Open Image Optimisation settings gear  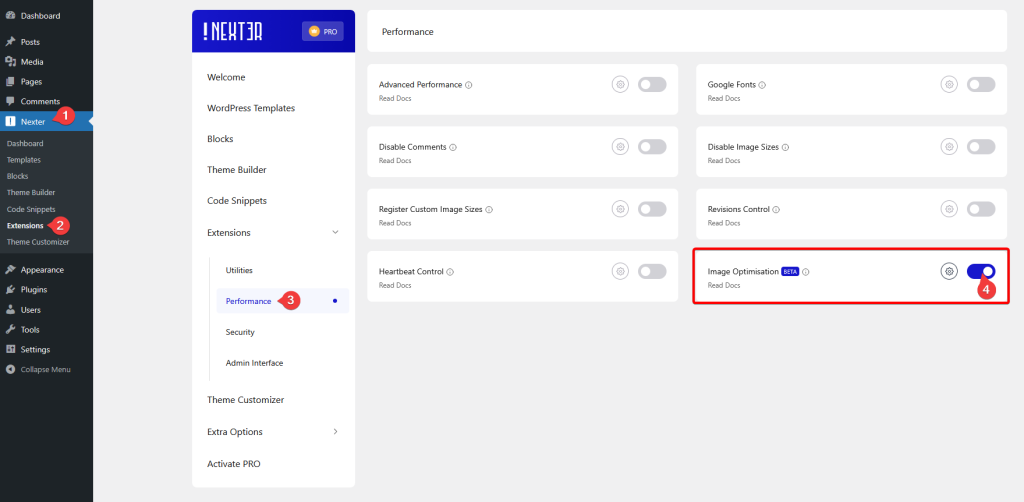[x=949, y=271]
